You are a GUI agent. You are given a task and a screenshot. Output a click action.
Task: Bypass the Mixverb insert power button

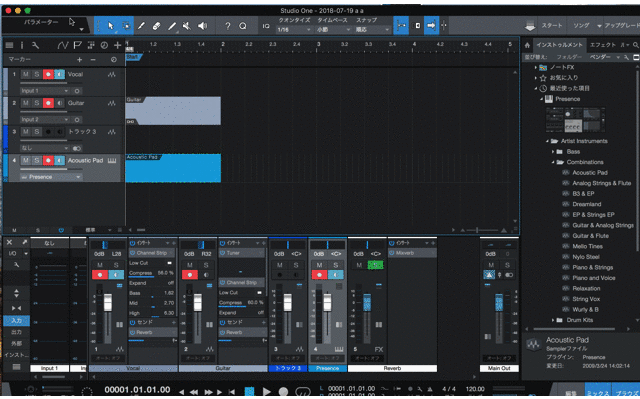(x=391, y=253)
